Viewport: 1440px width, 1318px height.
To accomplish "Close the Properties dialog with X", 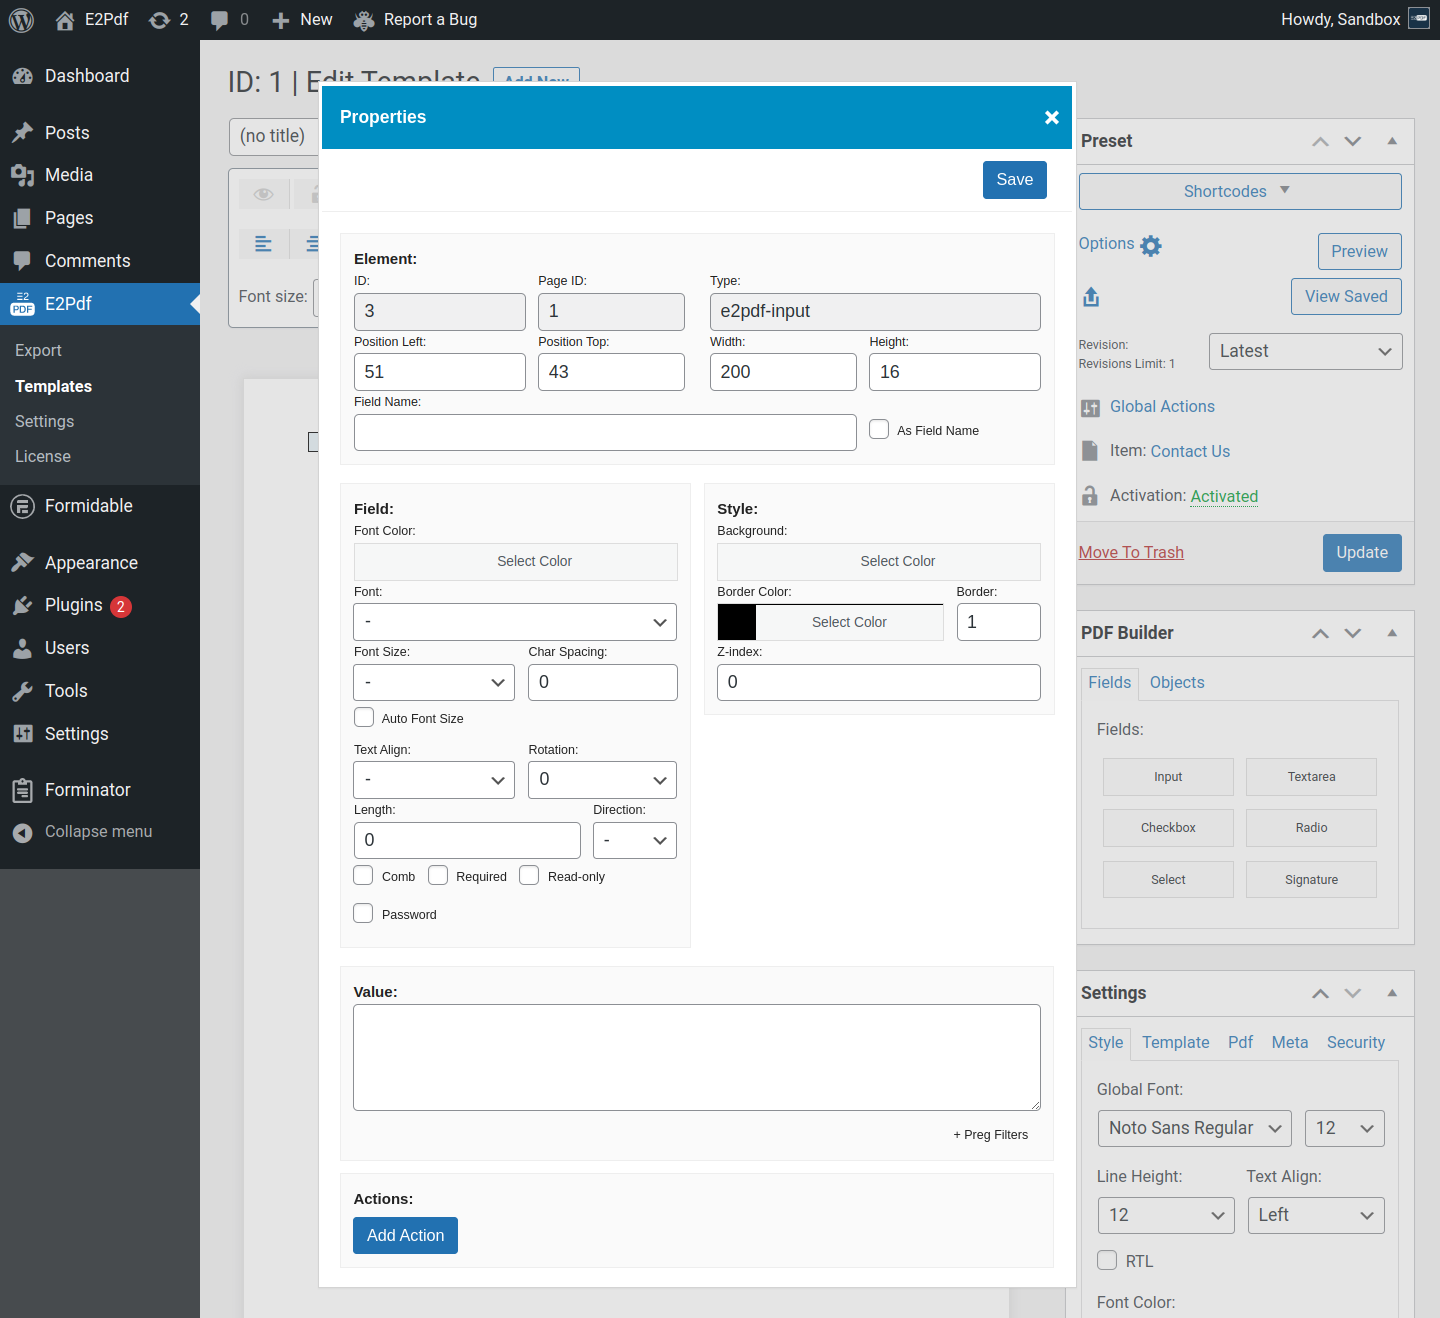I will (1051, 118).
